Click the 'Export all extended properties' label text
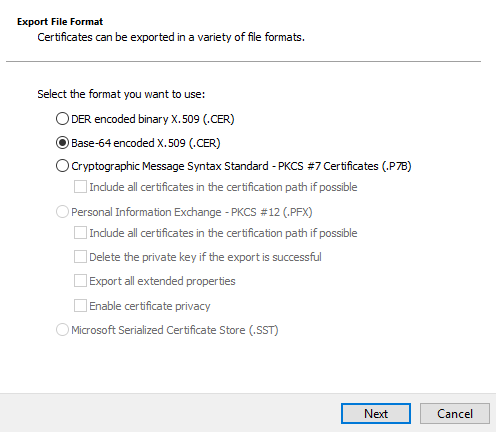 162,281
